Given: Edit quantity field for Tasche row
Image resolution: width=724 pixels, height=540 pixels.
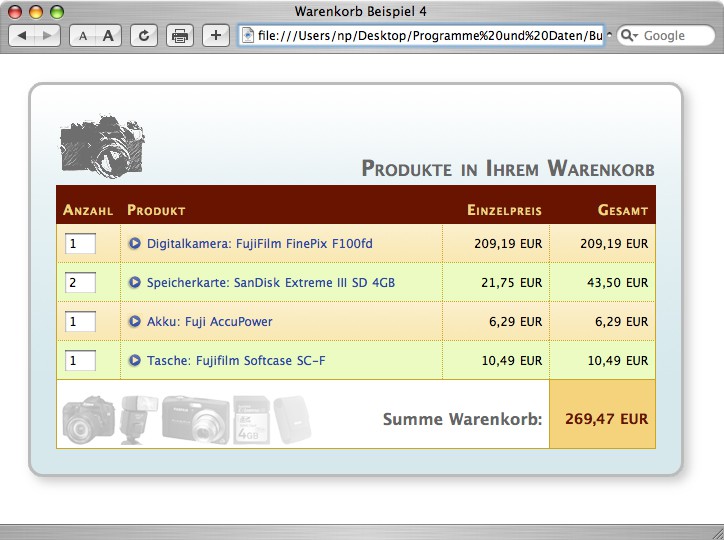Looking at the screenshot, I should [80, 360].
